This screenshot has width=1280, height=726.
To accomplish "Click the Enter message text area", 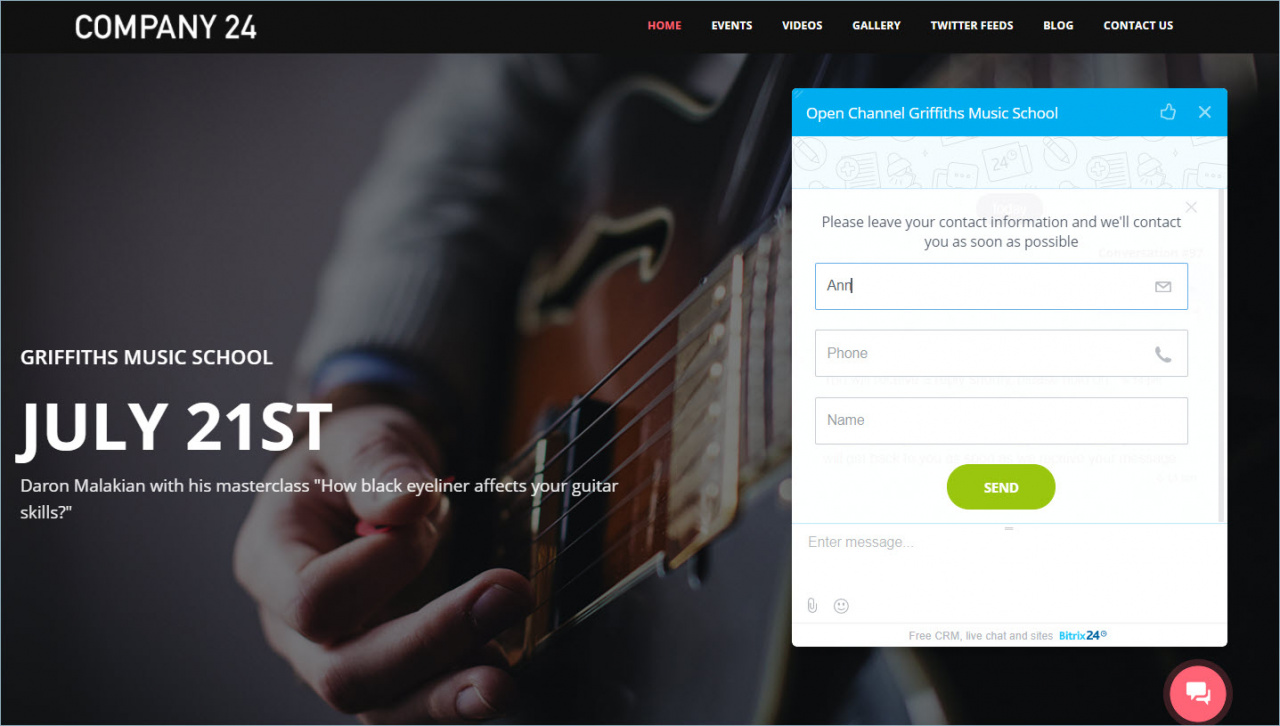I will pyautogui.click(x=1008, y=560).
